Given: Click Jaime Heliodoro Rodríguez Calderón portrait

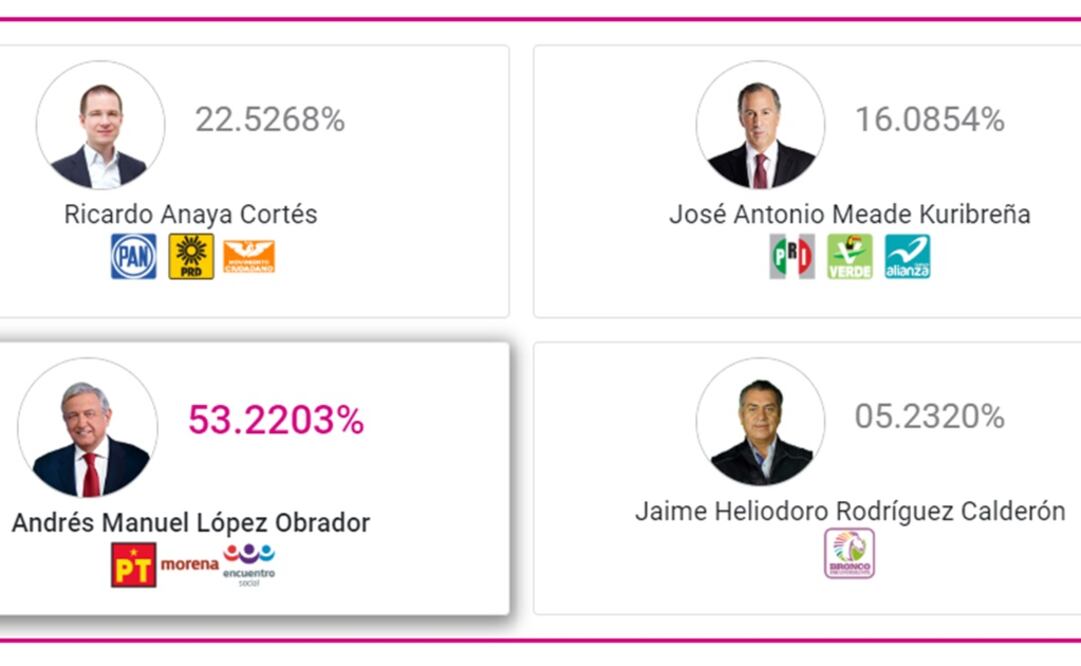Looking at the screenshot, I should pos(760,421).
